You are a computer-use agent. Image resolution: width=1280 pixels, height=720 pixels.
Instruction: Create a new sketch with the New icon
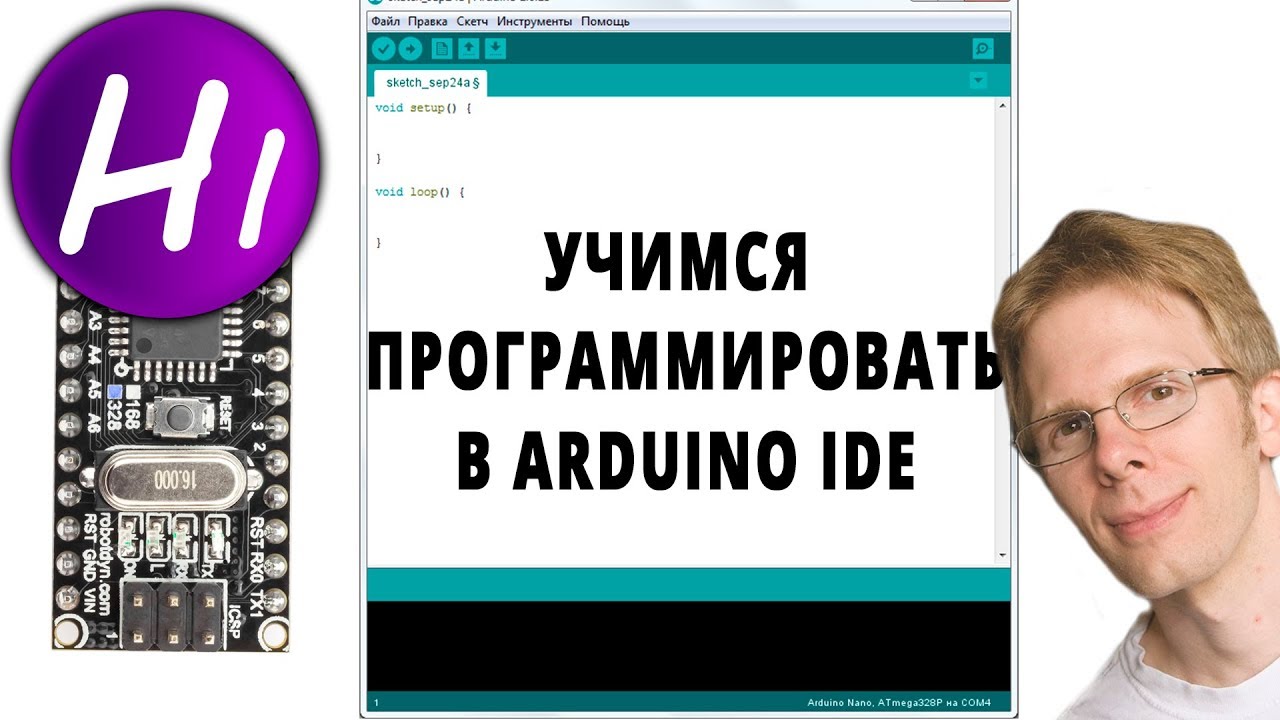pyautogui.click(x=442, y=48)
